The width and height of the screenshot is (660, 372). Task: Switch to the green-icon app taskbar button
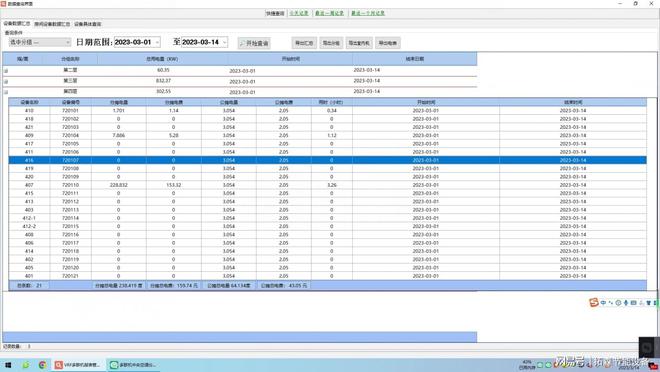point(134,365)
